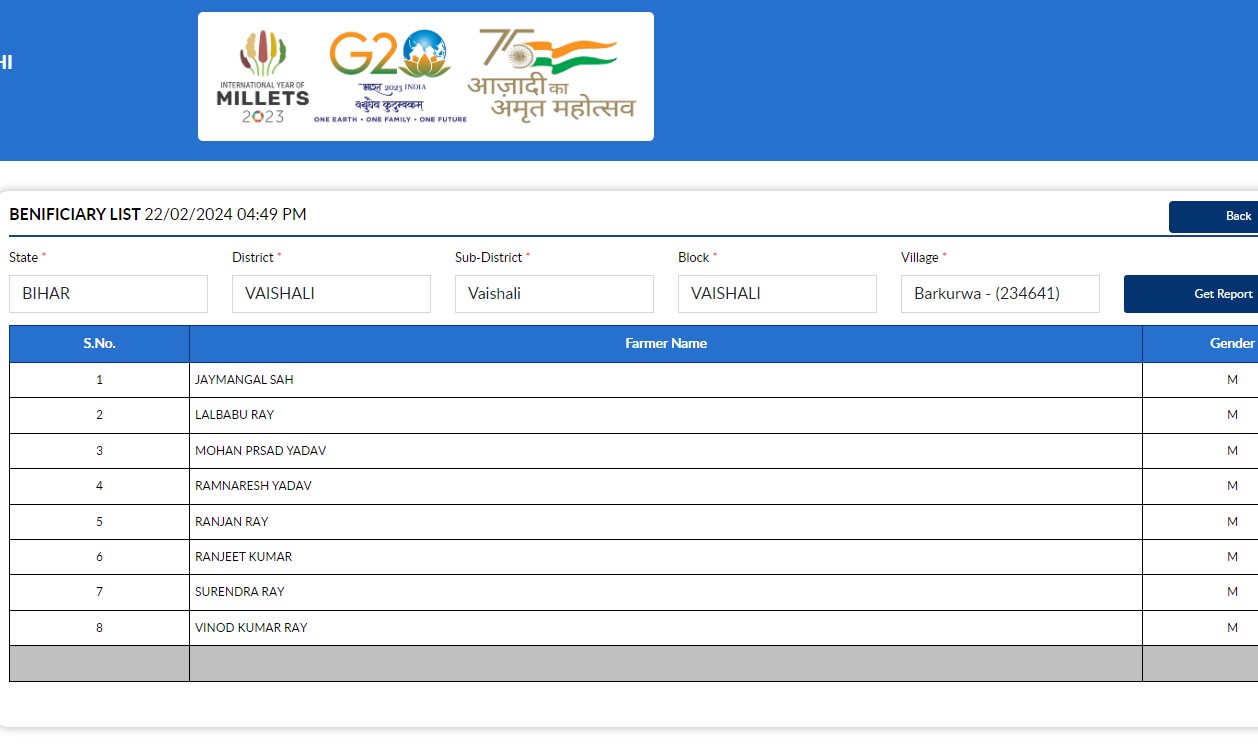The height and width of the screenshot is (755, 1258).
Task: Click the S.No. column header
Action: (99, 344)
